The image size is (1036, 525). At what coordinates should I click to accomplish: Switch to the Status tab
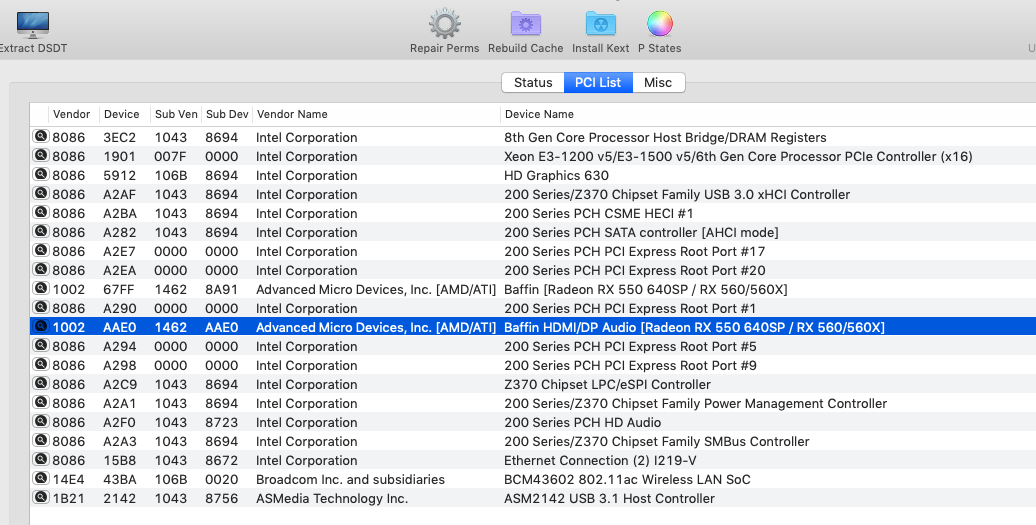point(533,83)
